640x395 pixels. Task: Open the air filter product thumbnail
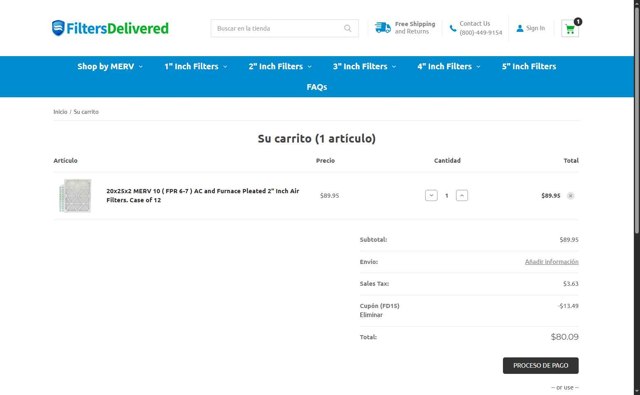(75, 196)
